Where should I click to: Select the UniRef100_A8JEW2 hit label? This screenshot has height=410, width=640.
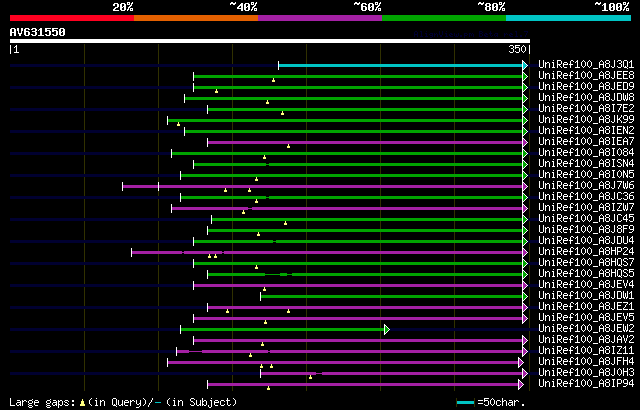click(x=586, y=329)
